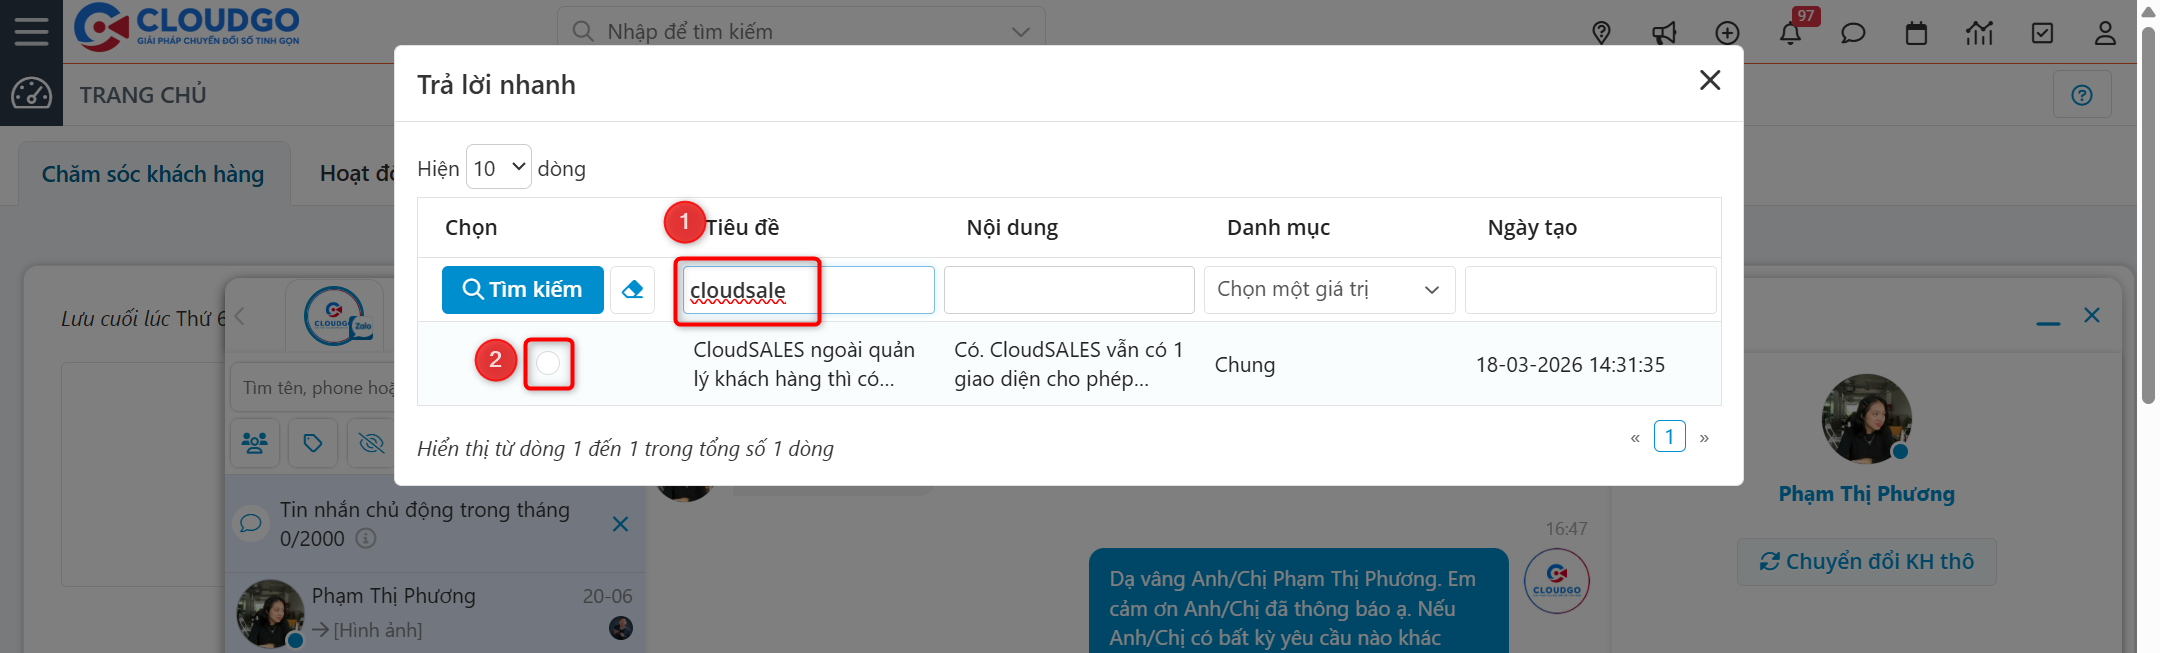This screenshot has height=653, width=2160.
Task: Open Phạm Thị Phương profile name link
Action: click(x=1866, y=494)
